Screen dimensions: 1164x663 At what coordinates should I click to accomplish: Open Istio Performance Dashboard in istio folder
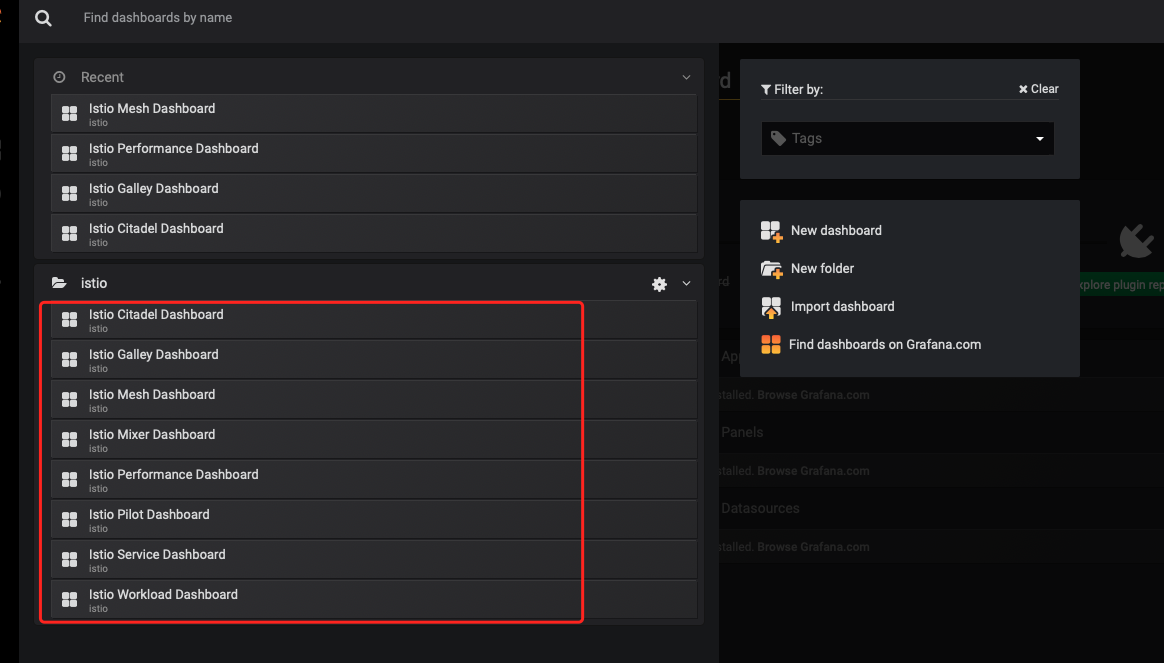click(x=373, y=480)
